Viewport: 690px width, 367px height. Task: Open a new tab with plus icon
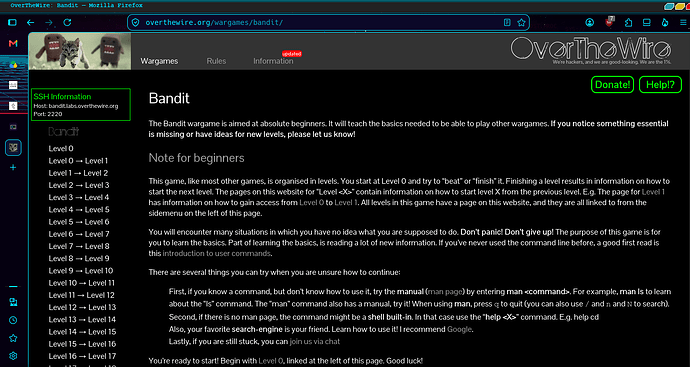(x=13, y=167)
